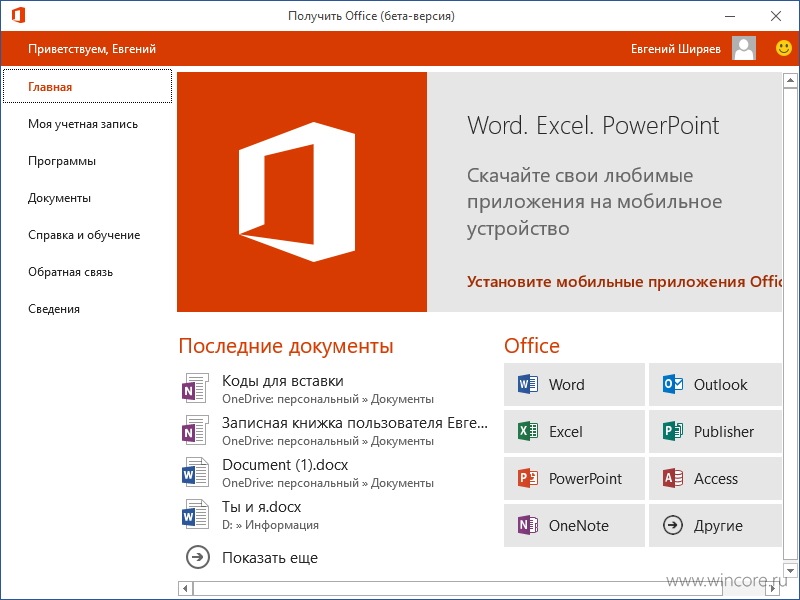Go to Программы section
Image resolution: width=800 pixels, height=600 pixels.
[62, 161]
